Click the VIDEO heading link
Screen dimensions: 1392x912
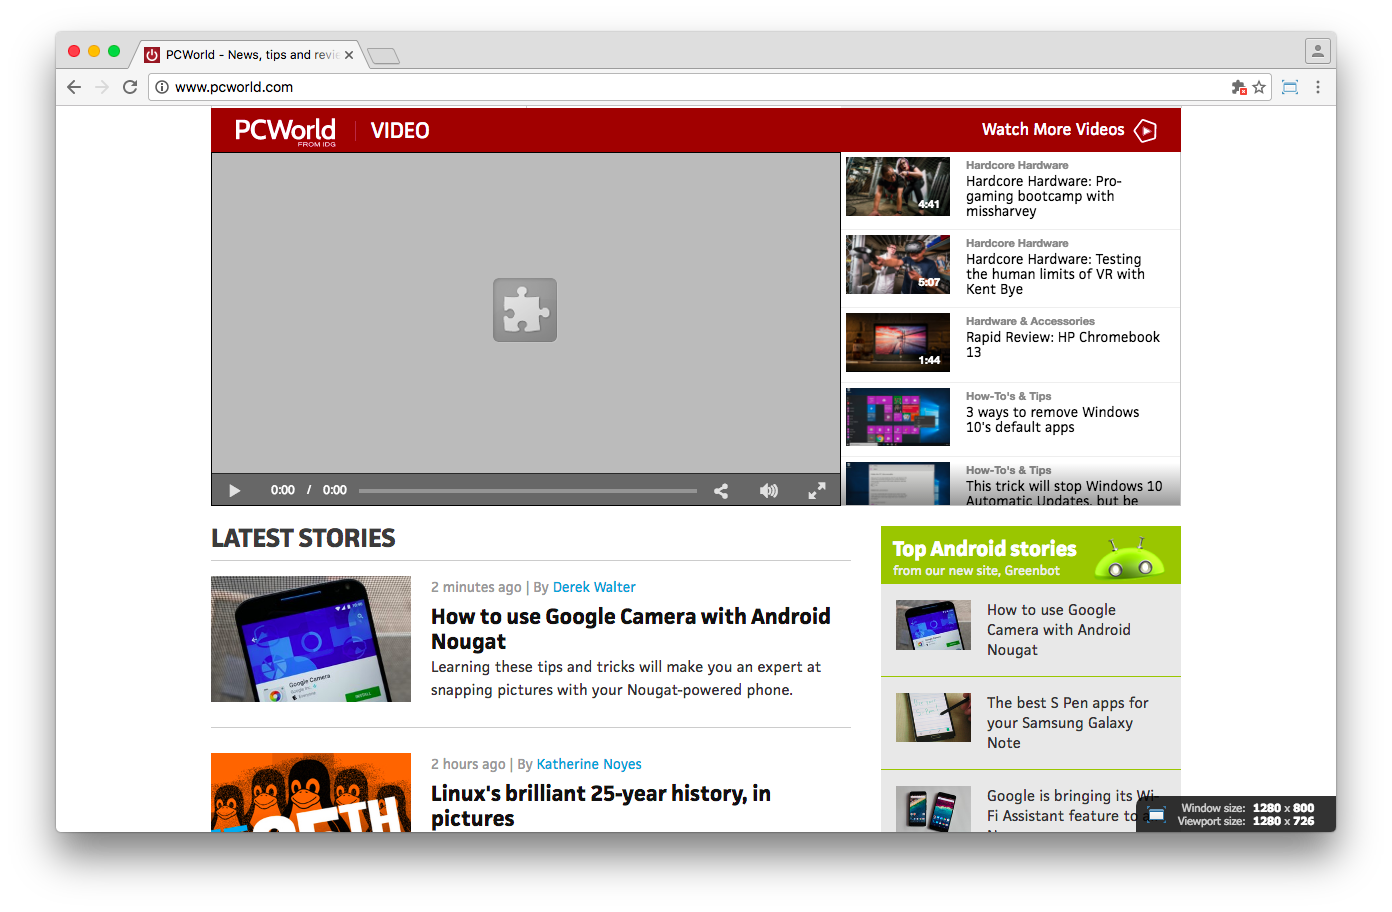[400, 131]
